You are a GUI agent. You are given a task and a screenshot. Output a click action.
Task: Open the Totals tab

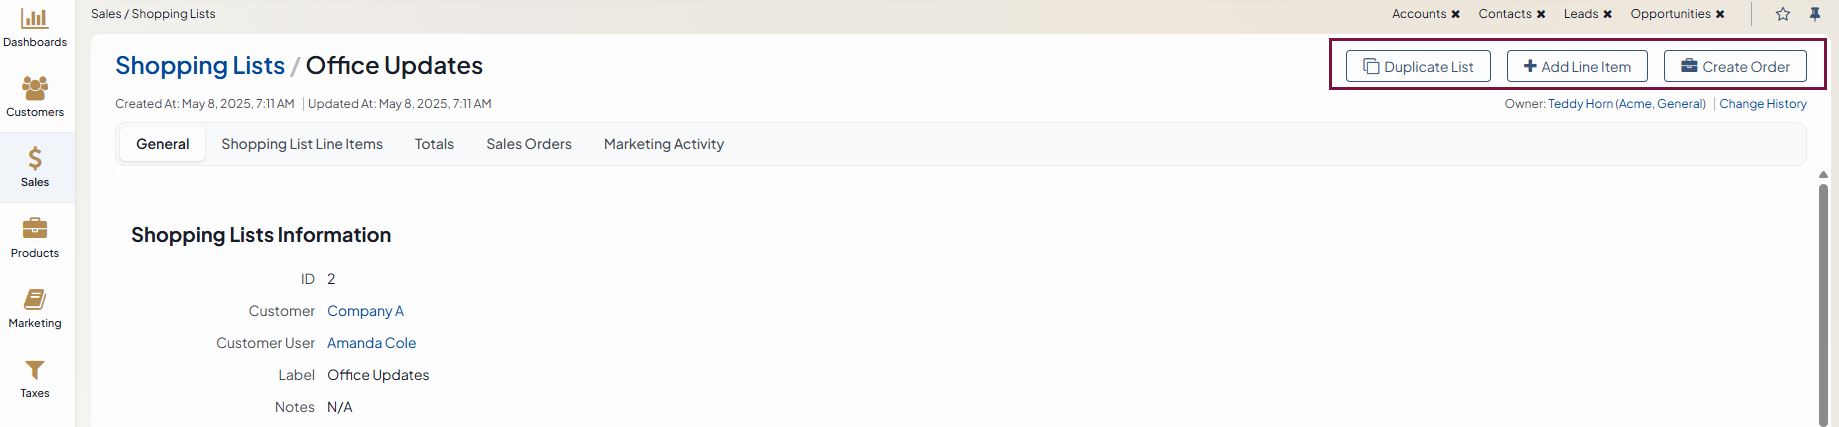(434, 144)
